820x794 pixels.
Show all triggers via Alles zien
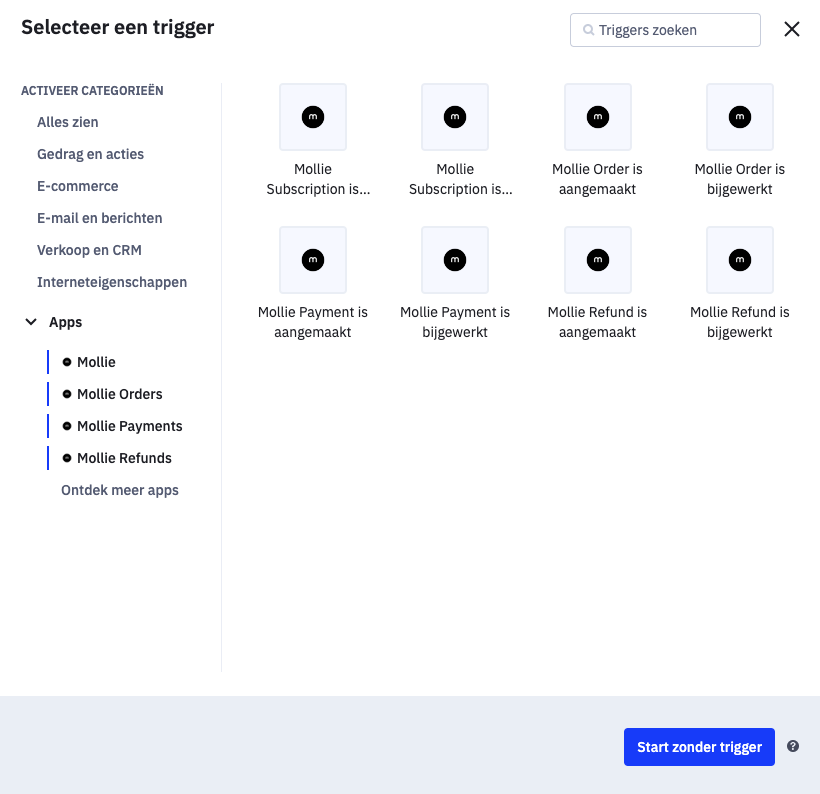coord(67,122)
